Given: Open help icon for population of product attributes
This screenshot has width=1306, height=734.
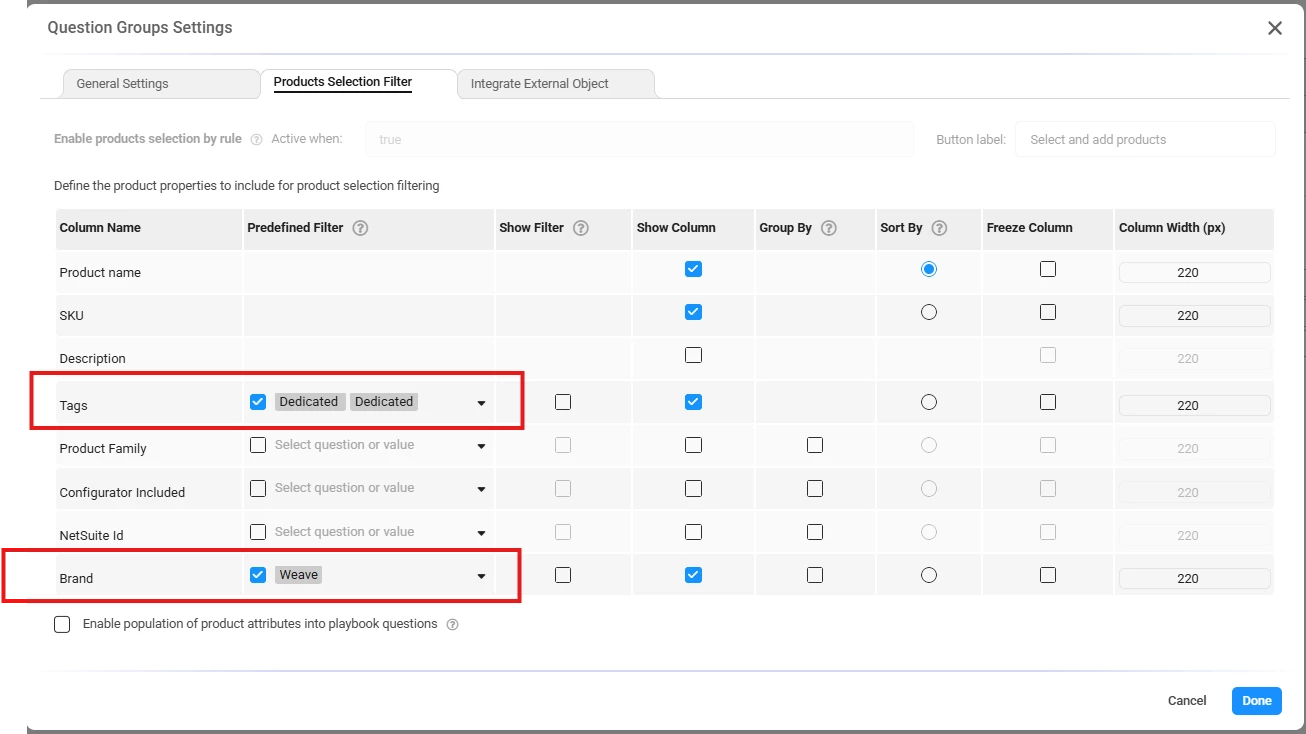Looking at the screenshot, I should coord(452,625).
